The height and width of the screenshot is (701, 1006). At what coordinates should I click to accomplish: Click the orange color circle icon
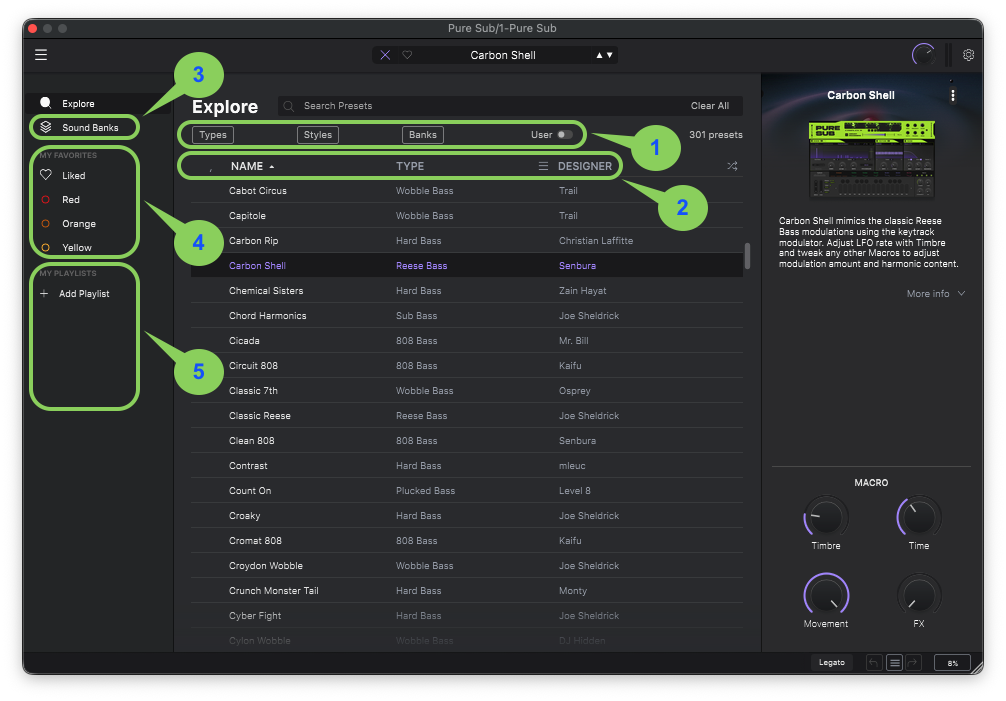coord(46,224)
